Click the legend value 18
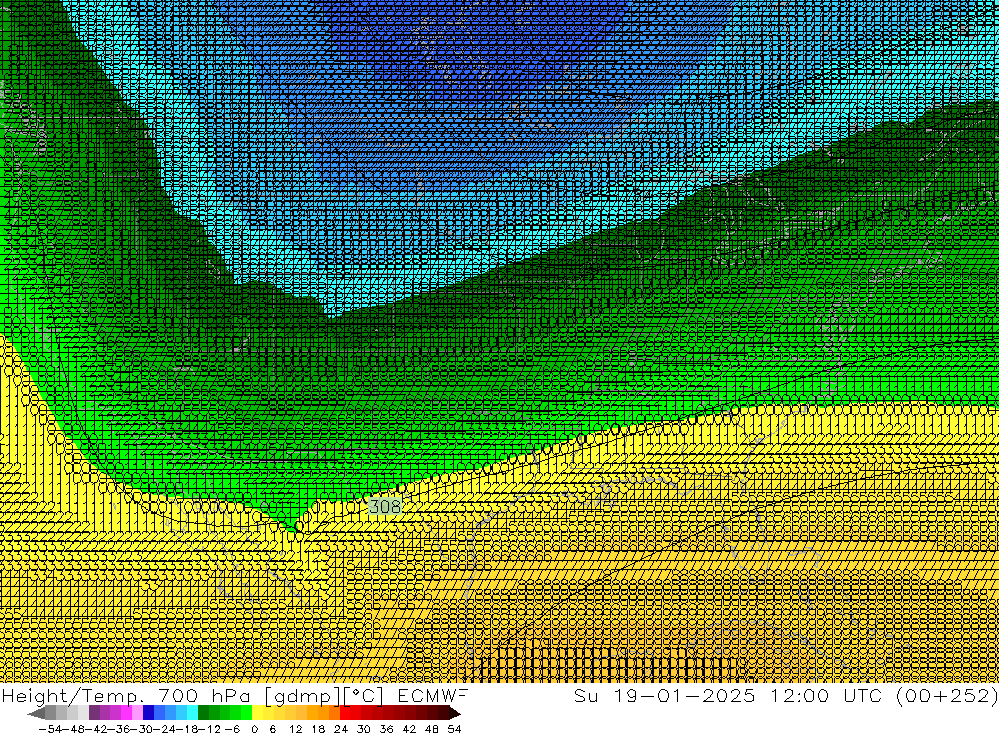Screen dimensions: 1000x733 tap(318, 729)
